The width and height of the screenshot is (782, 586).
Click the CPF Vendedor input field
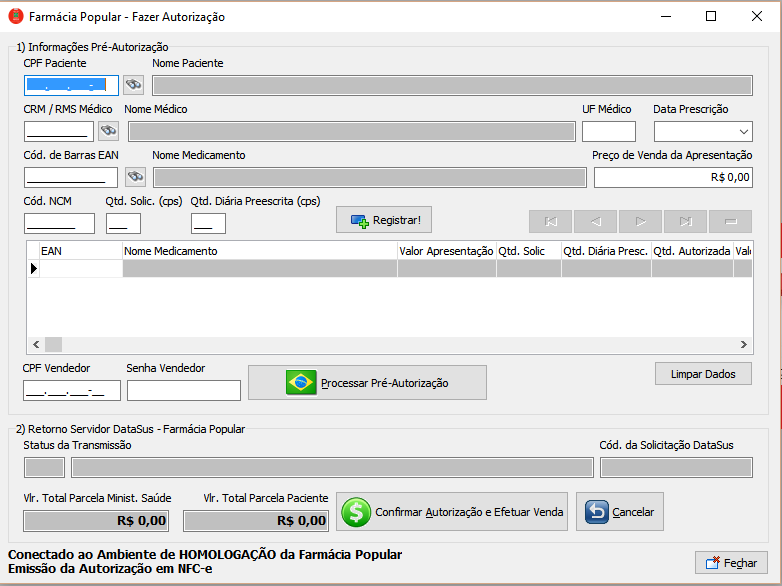(x=72, y=391)
